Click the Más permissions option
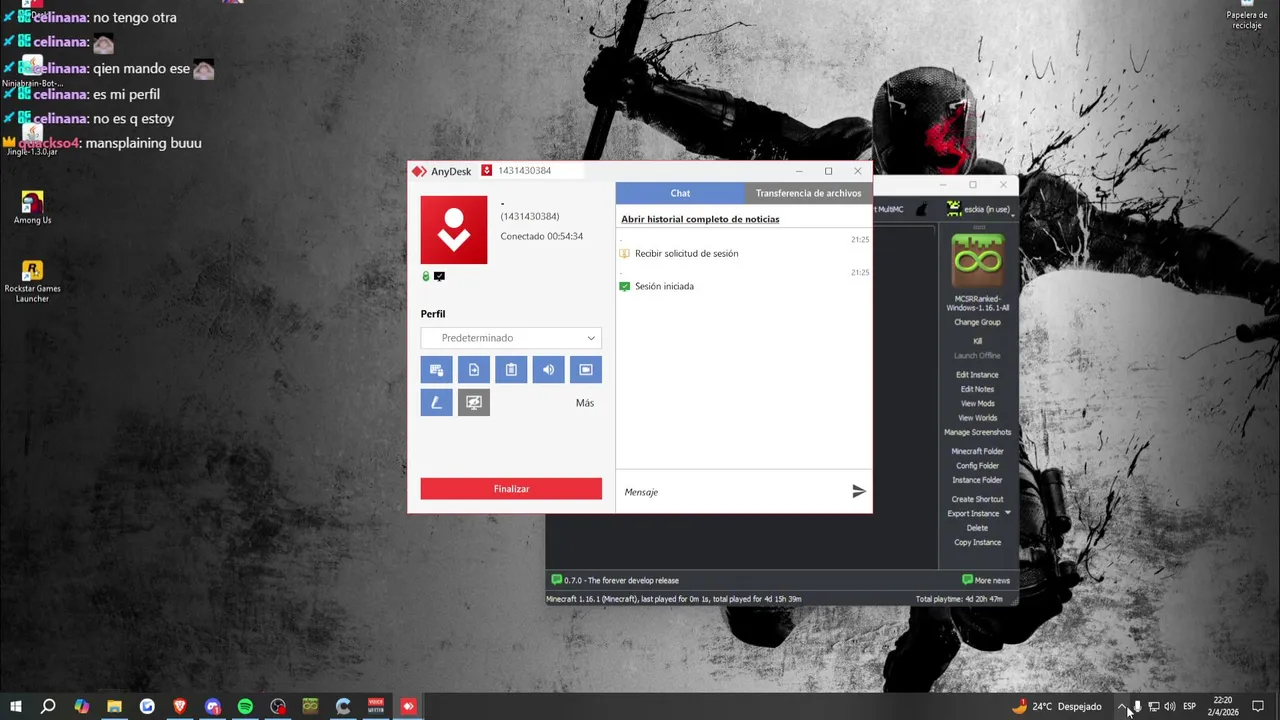 (x=585, y=403)
